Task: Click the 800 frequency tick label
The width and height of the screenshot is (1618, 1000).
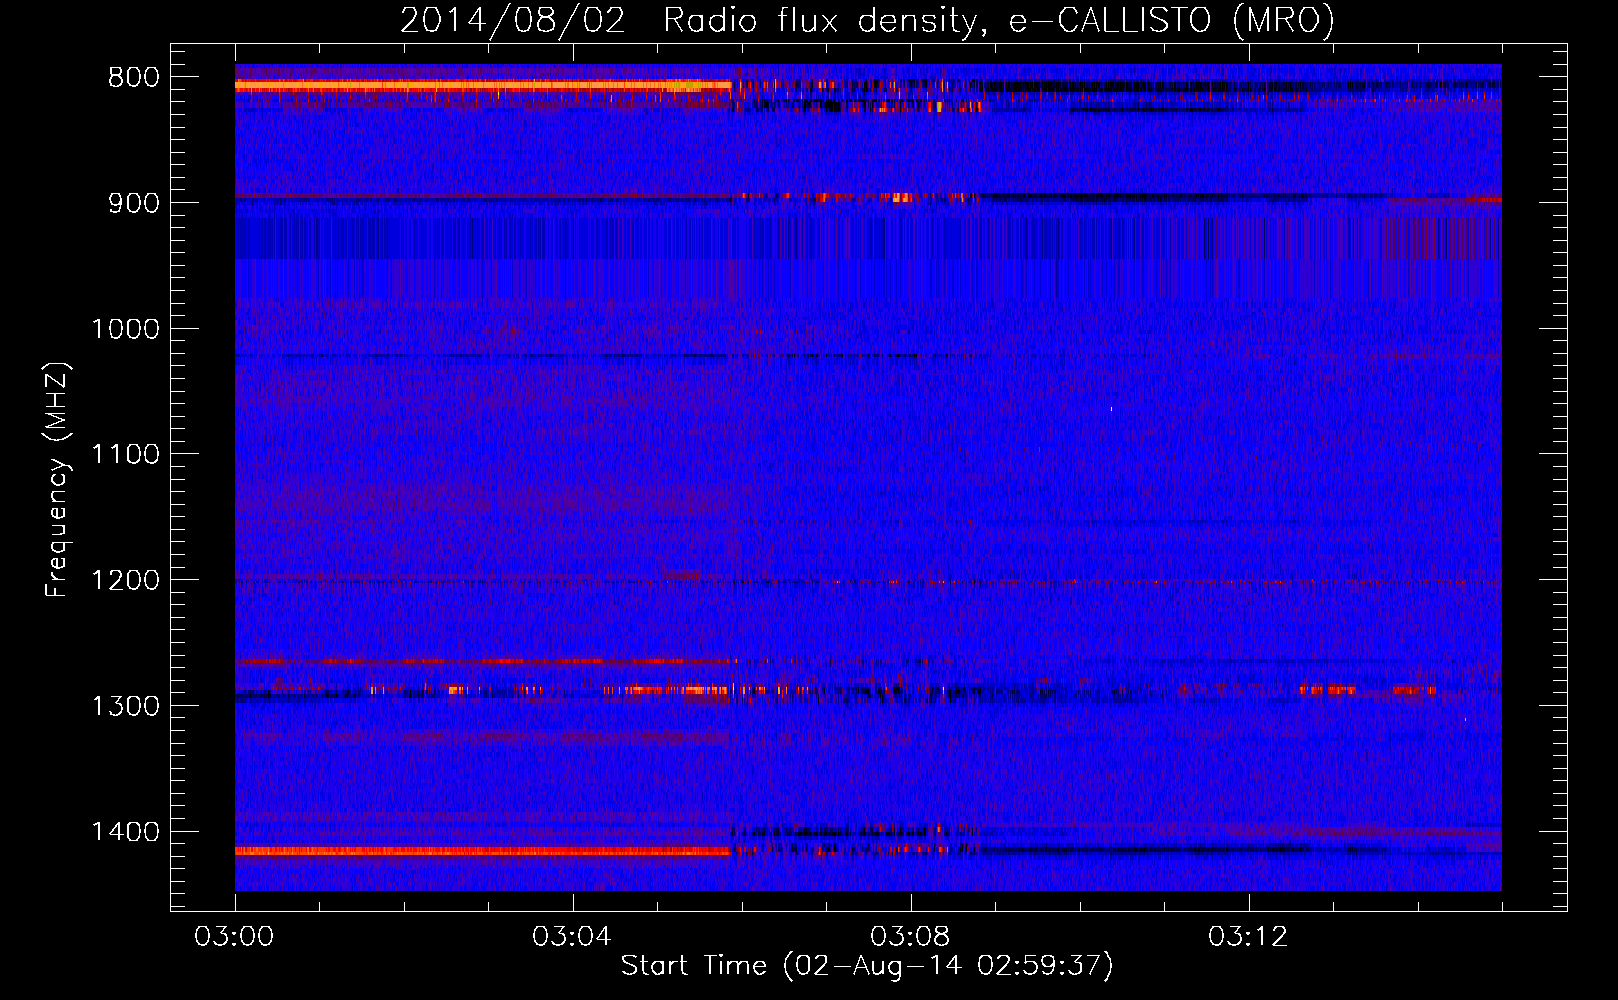Action: tap(134, 78)
